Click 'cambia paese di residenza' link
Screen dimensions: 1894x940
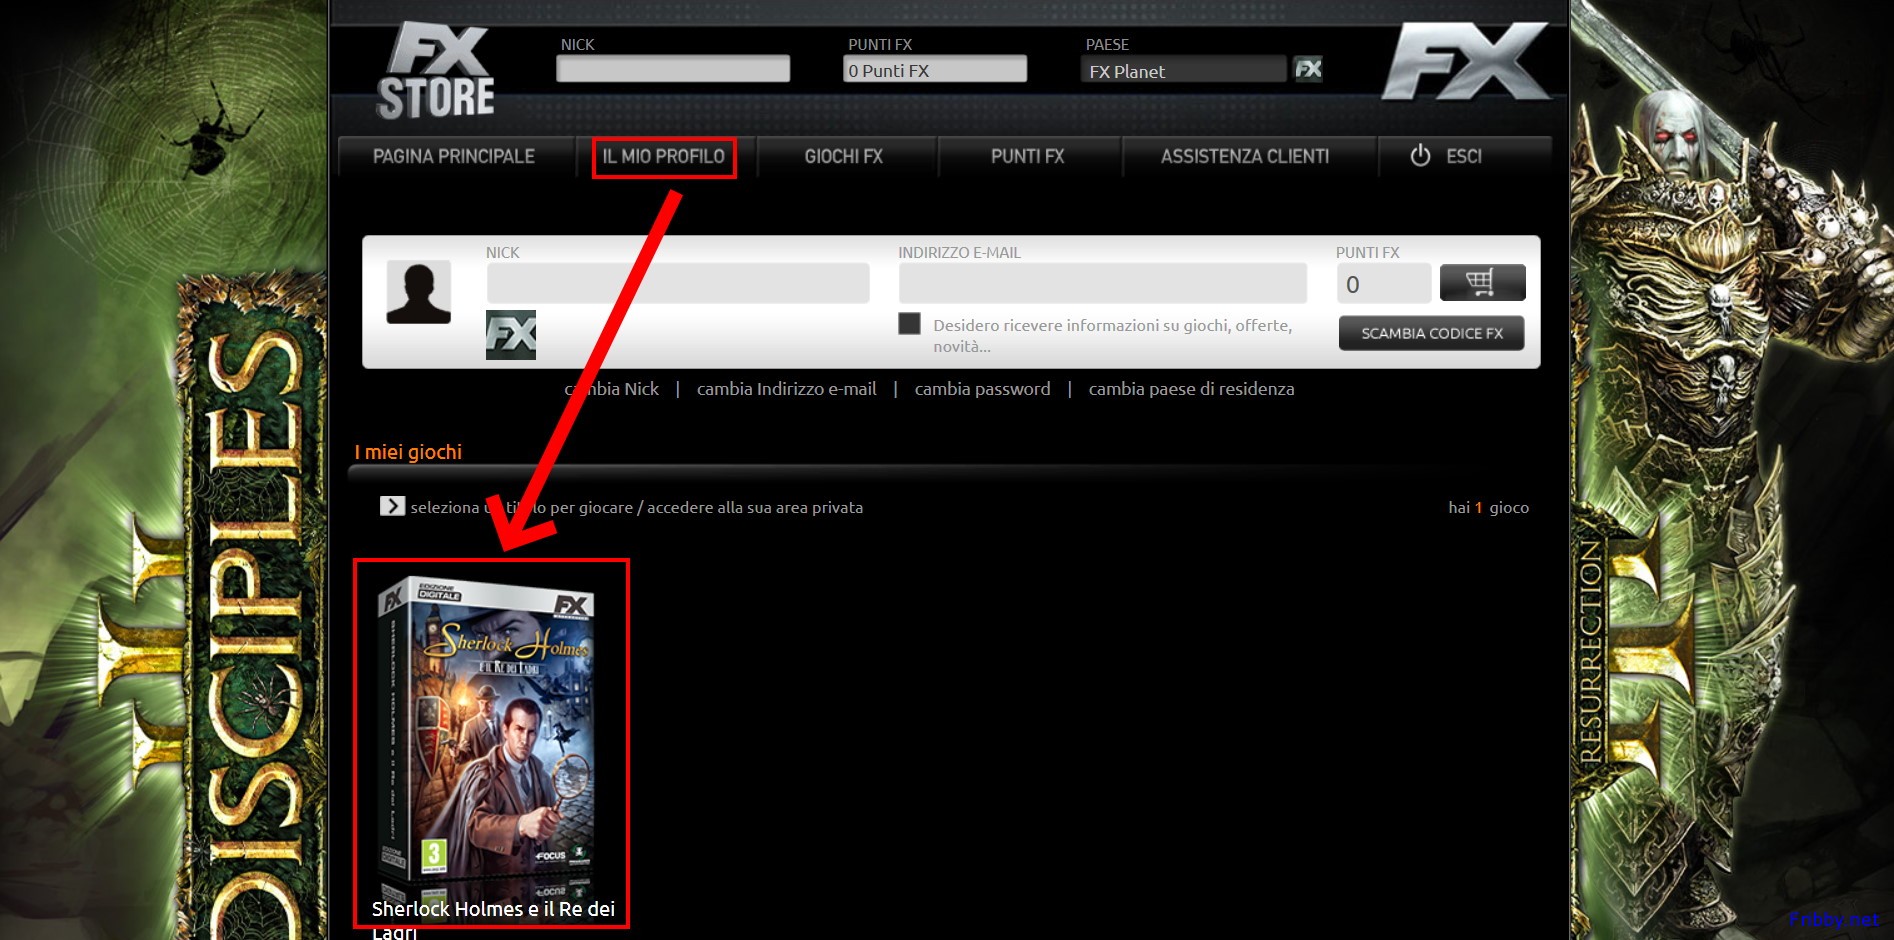[1191, 389]
